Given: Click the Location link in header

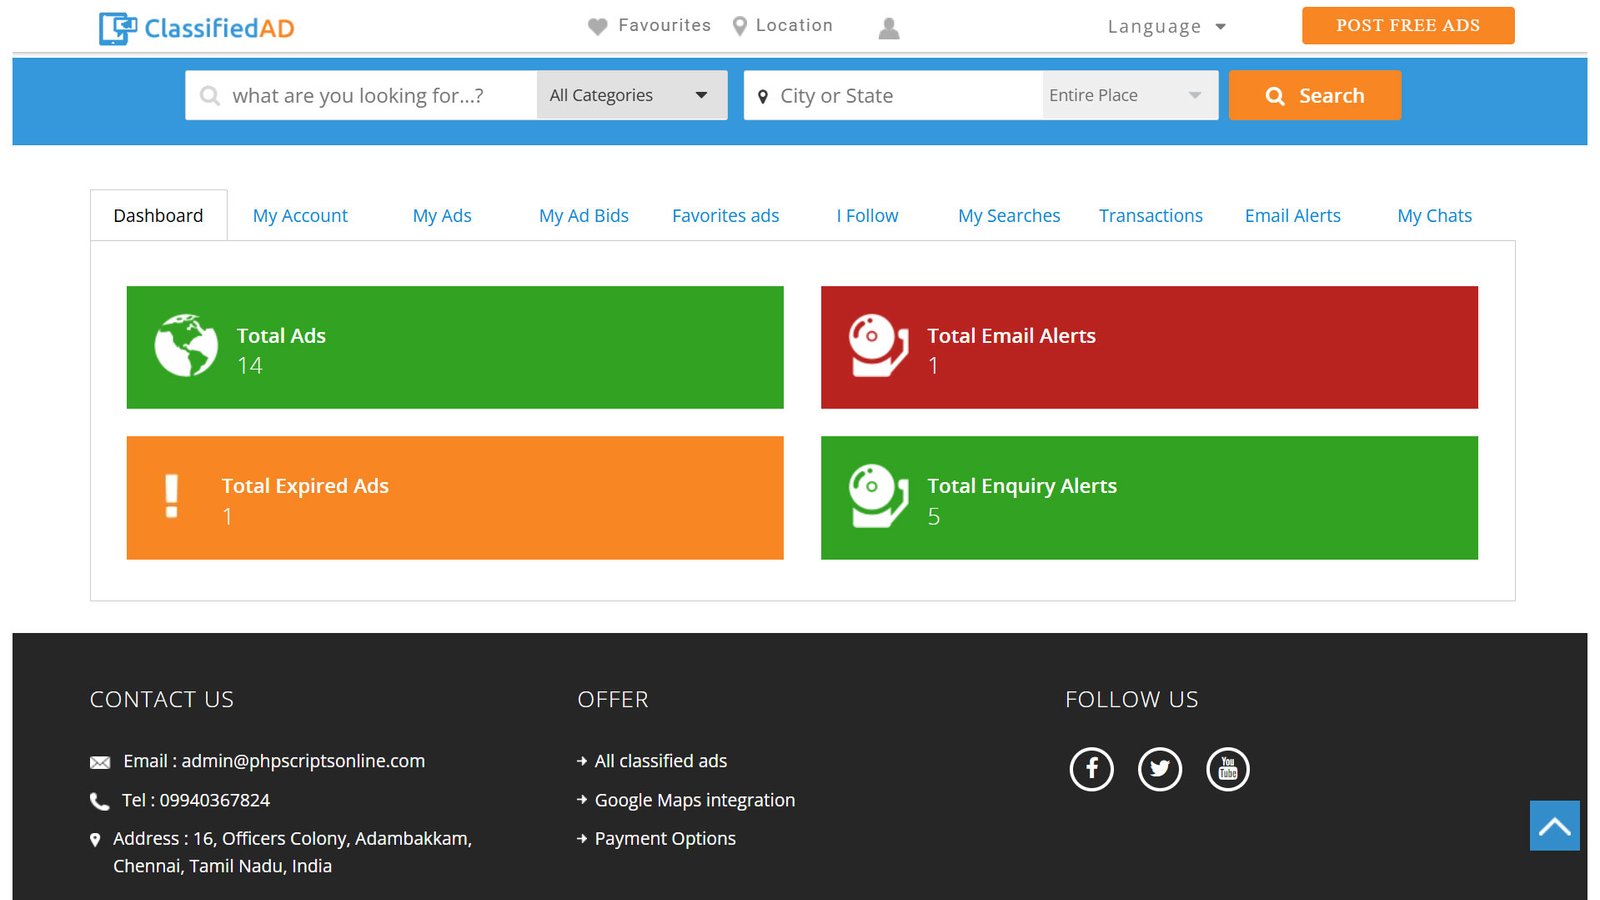Looking at the screenshot, I should [794, 26].
